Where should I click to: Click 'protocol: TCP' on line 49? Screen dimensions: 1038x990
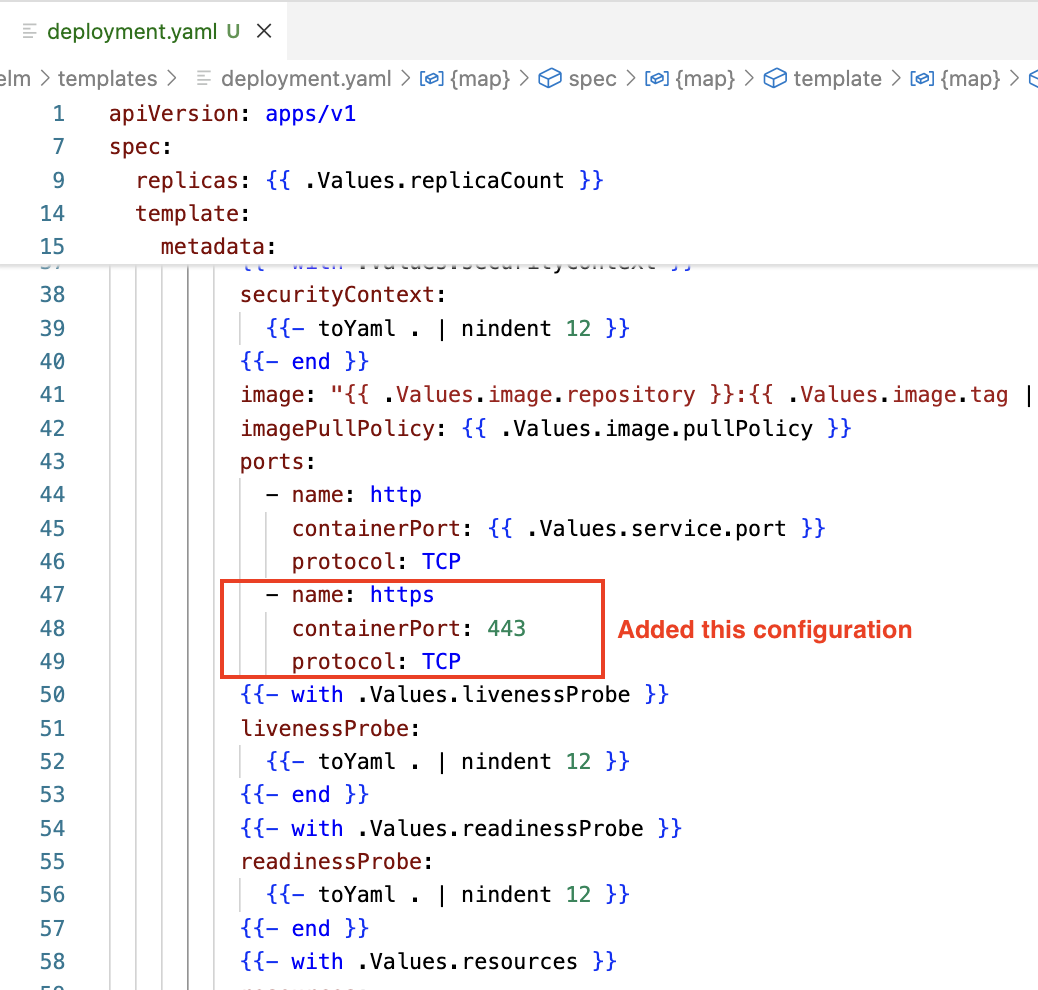pos(376,662)
